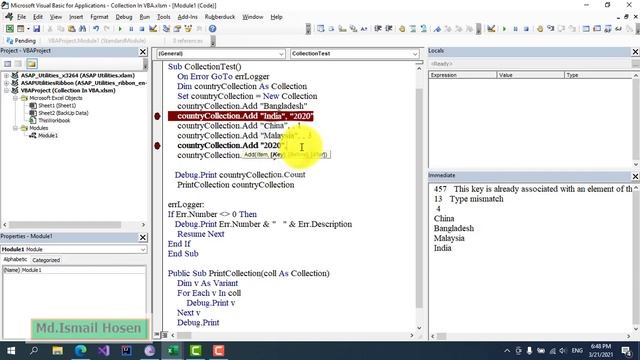The width and height of the screenshot is (640, 360).
Task: Click Indent icon in Edit toolbar
Action: (378, 29)
